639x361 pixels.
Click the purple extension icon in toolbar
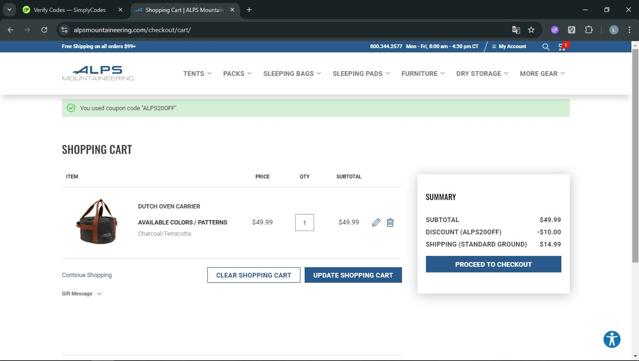554,30
